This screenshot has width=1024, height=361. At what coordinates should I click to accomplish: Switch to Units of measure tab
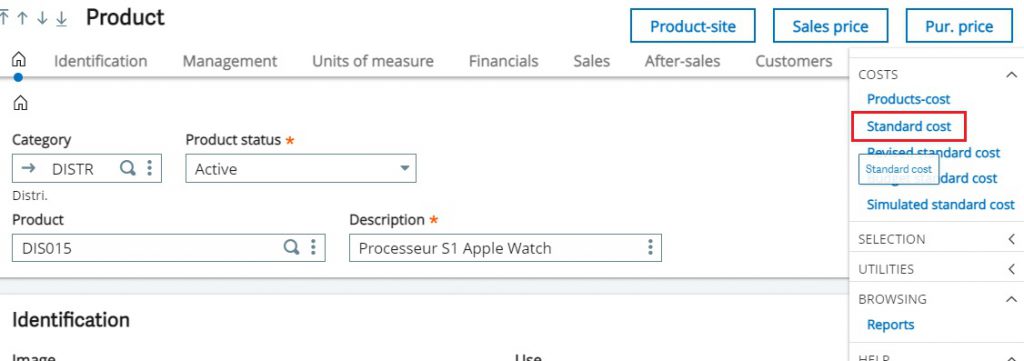[x=373, y=61]
